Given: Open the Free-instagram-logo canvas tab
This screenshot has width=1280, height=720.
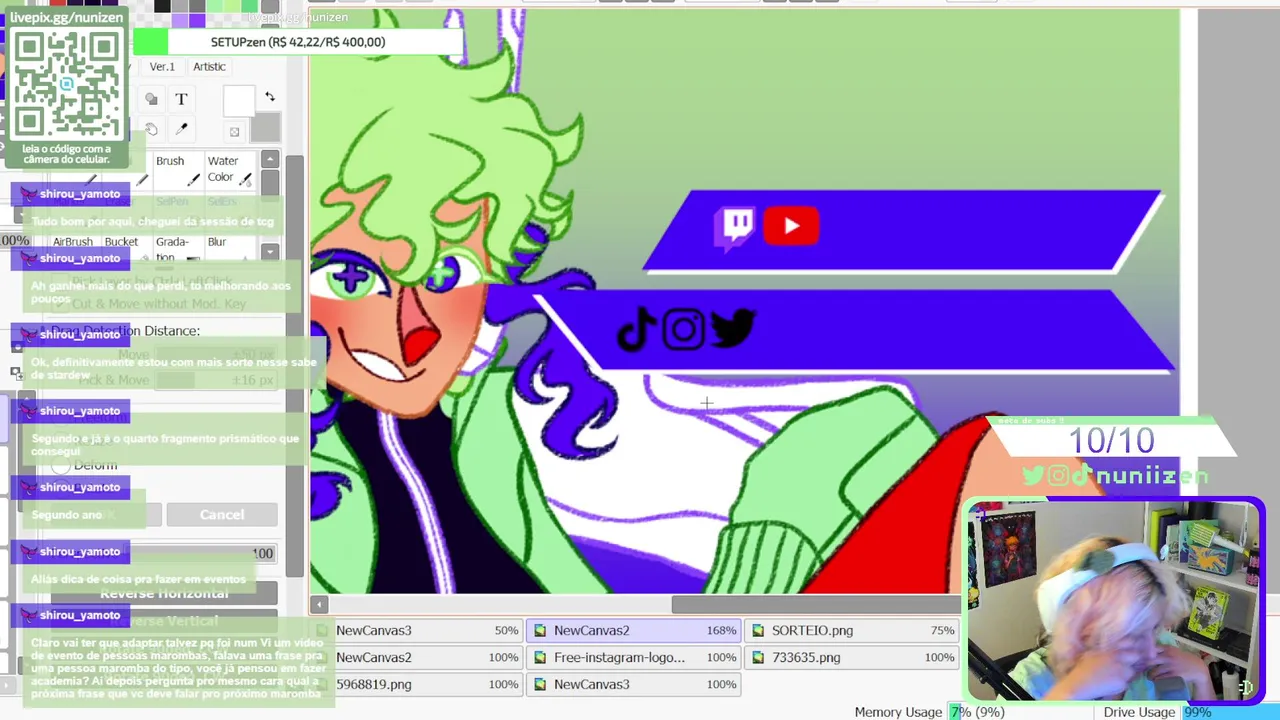Looking at the screenshot, I should [x=634, y=658].
